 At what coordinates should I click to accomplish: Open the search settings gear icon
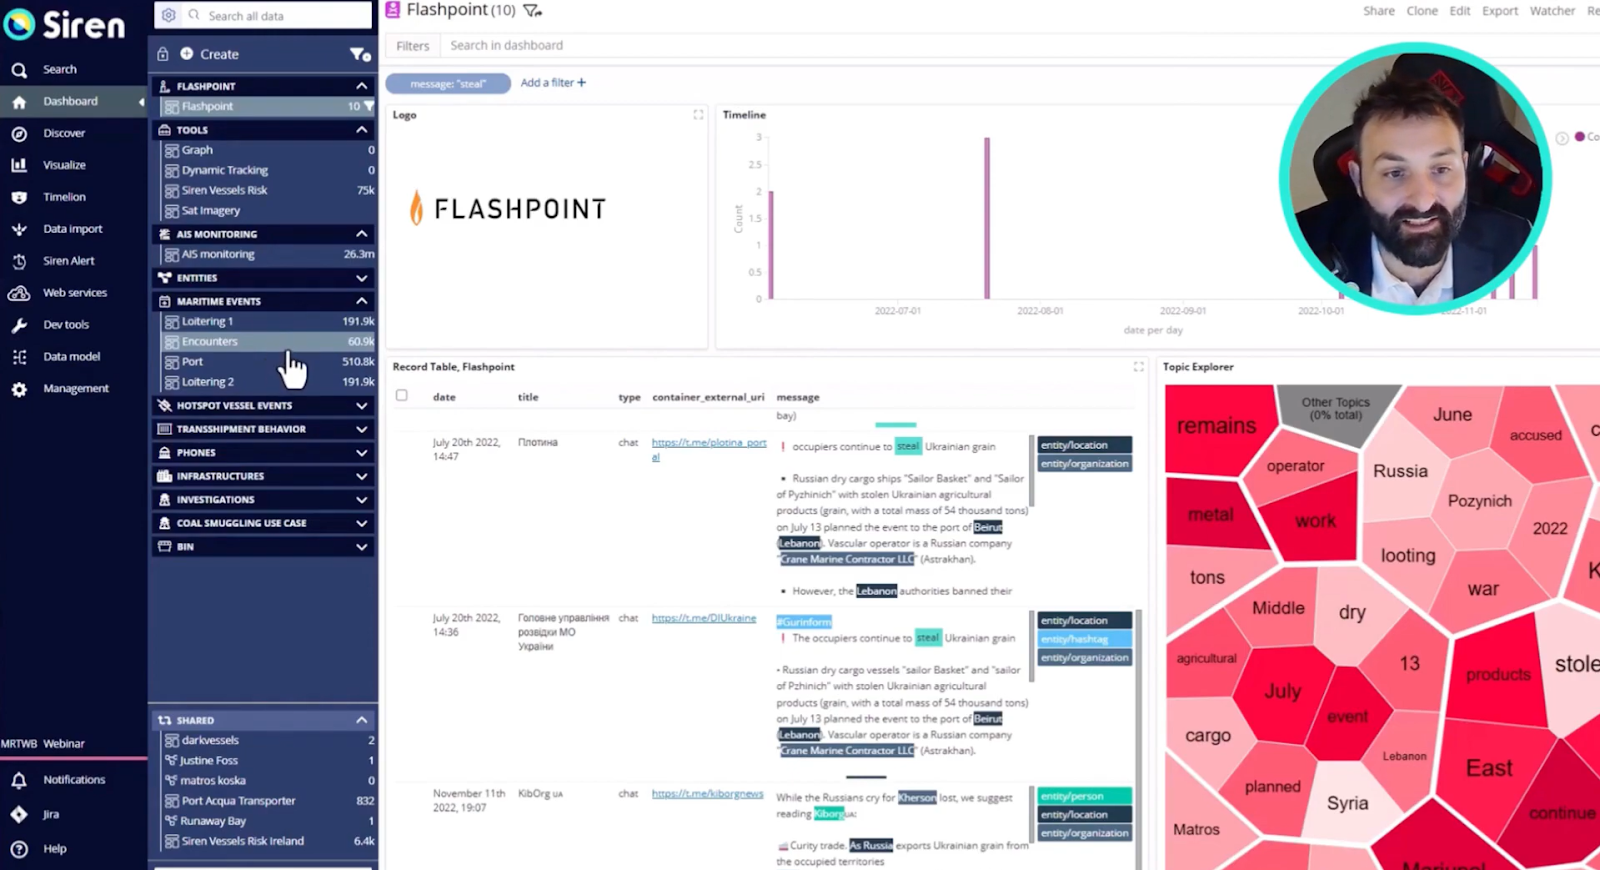168,15
